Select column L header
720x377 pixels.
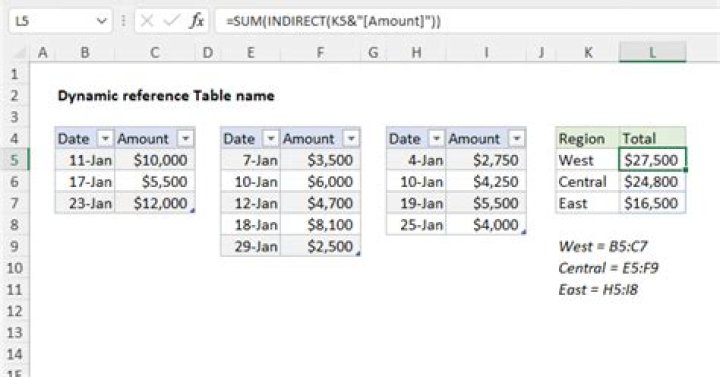(x=652, y=52)
